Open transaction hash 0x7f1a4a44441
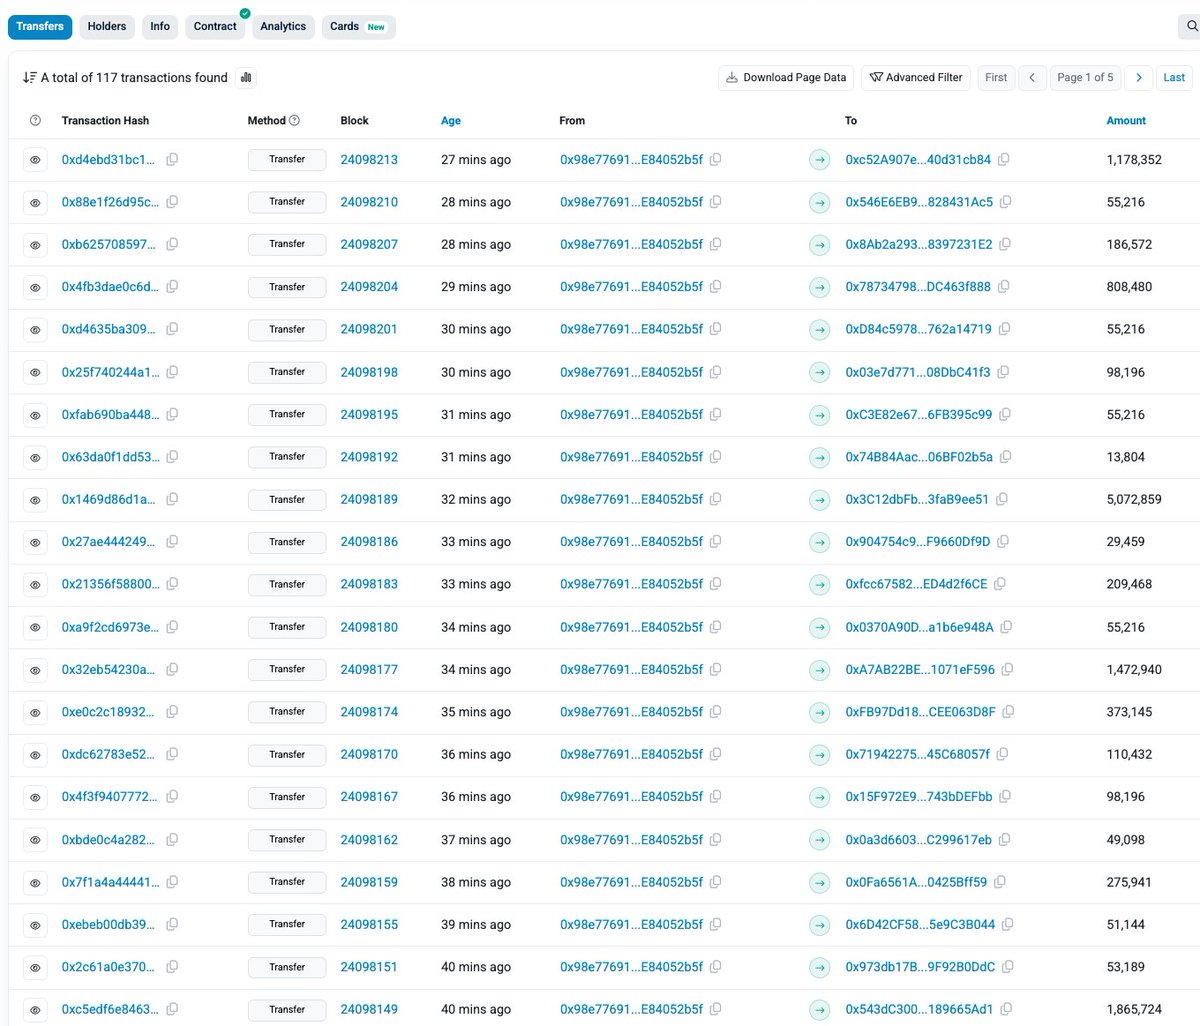The image size is (1200, 1026). pos(110,882)
